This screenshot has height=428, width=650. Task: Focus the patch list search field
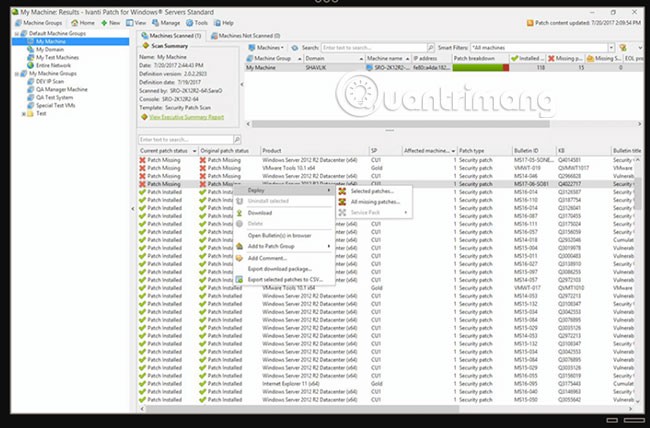186,139
